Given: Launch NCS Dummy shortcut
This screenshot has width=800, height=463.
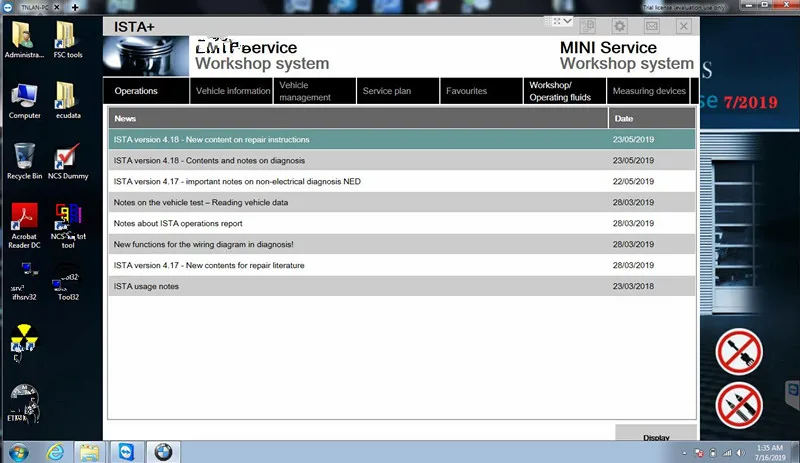Looking at the screenshot, I should pos(68,161).
